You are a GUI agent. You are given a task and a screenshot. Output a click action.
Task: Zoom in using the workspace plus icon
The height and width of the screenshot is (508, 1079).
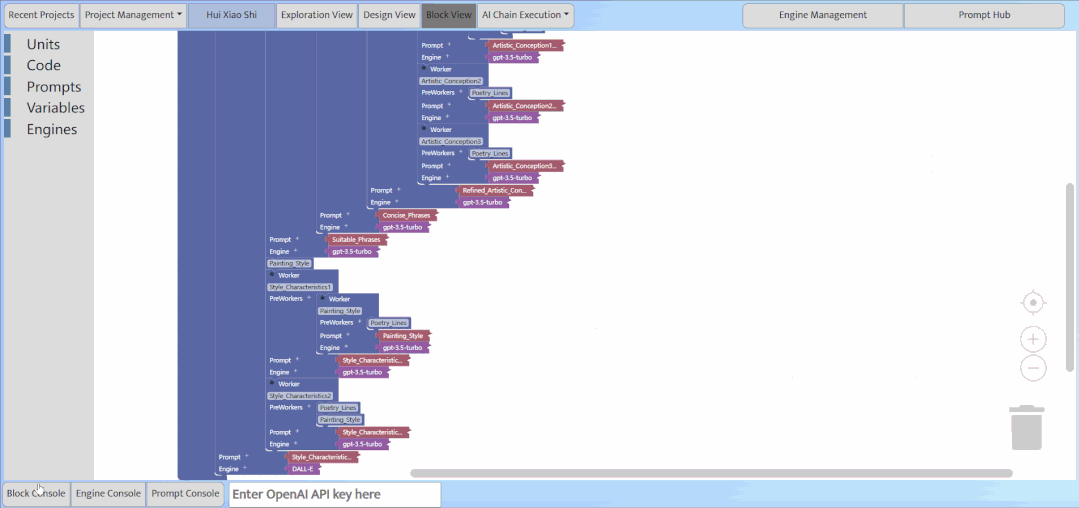pyautogui.click(x=1033, y=339)
